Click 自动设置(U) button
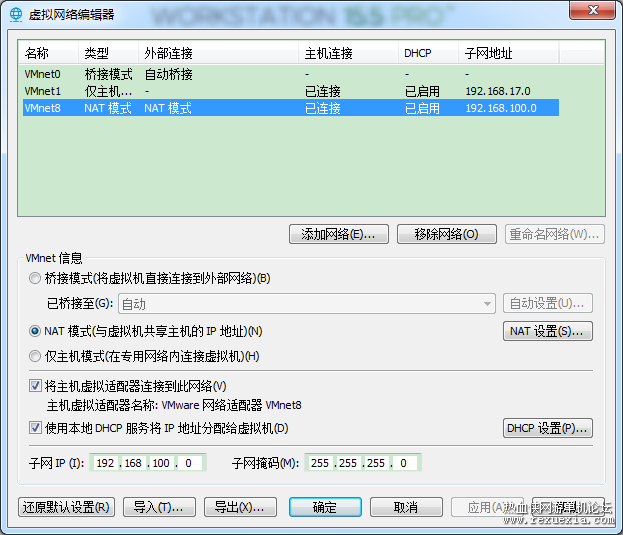The image size is (623, 535). coord(548,303)
